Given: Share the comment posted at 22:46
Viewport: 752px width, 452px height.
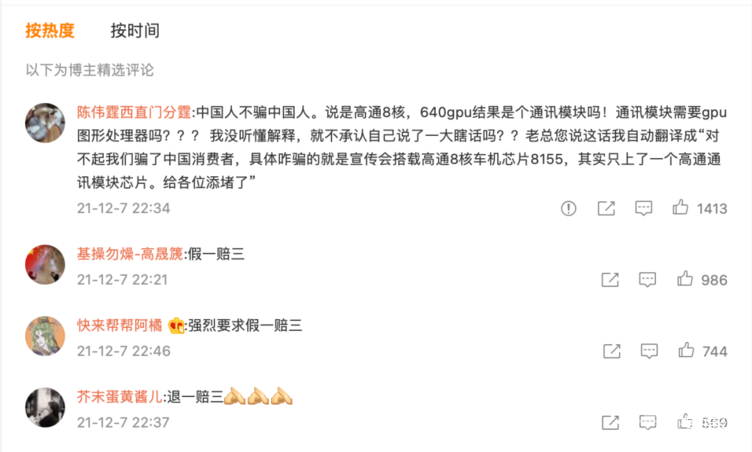Looking at the screenshot, I should [x=611, y=351].
